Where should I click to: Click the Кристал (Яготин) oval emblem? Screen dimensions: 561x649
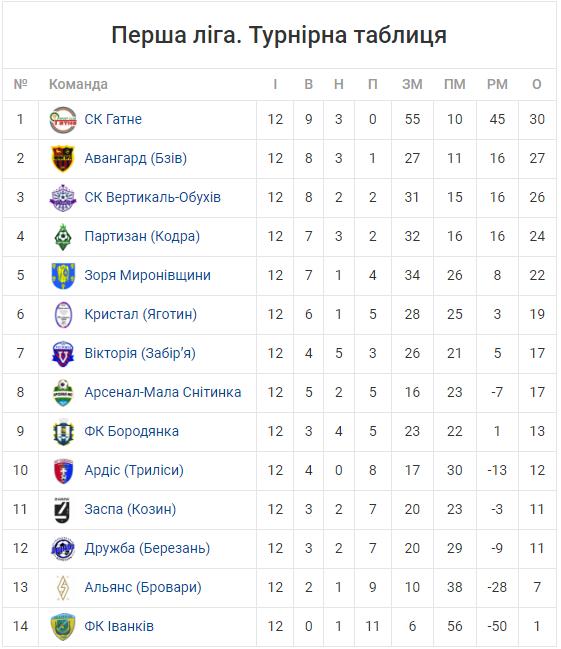63,315
